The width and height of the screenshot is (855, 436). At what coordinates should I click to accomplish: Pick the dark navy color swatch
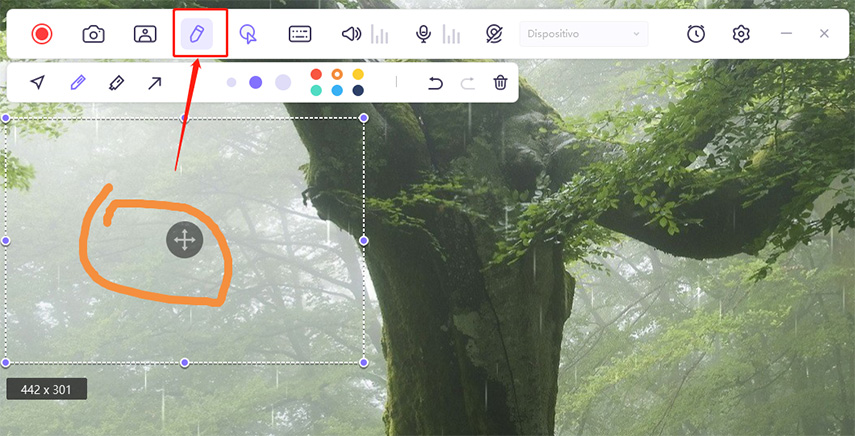(x=358, y=90)
